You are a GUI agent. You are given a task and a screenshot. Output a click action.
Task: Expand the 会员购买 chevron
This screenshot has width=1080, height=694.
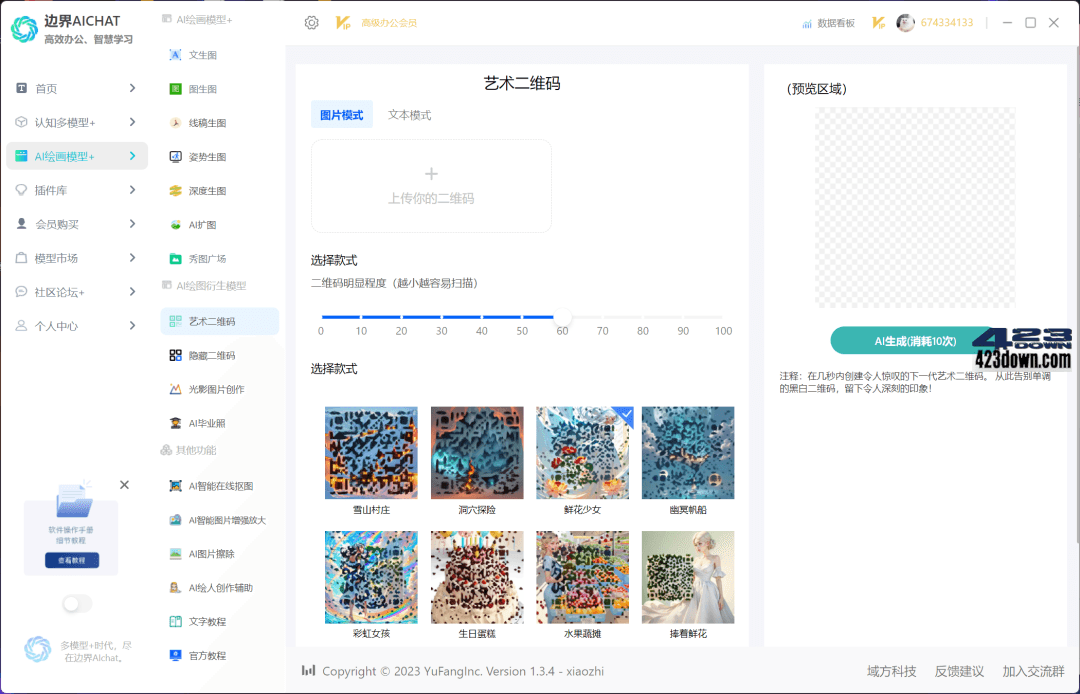132,224
